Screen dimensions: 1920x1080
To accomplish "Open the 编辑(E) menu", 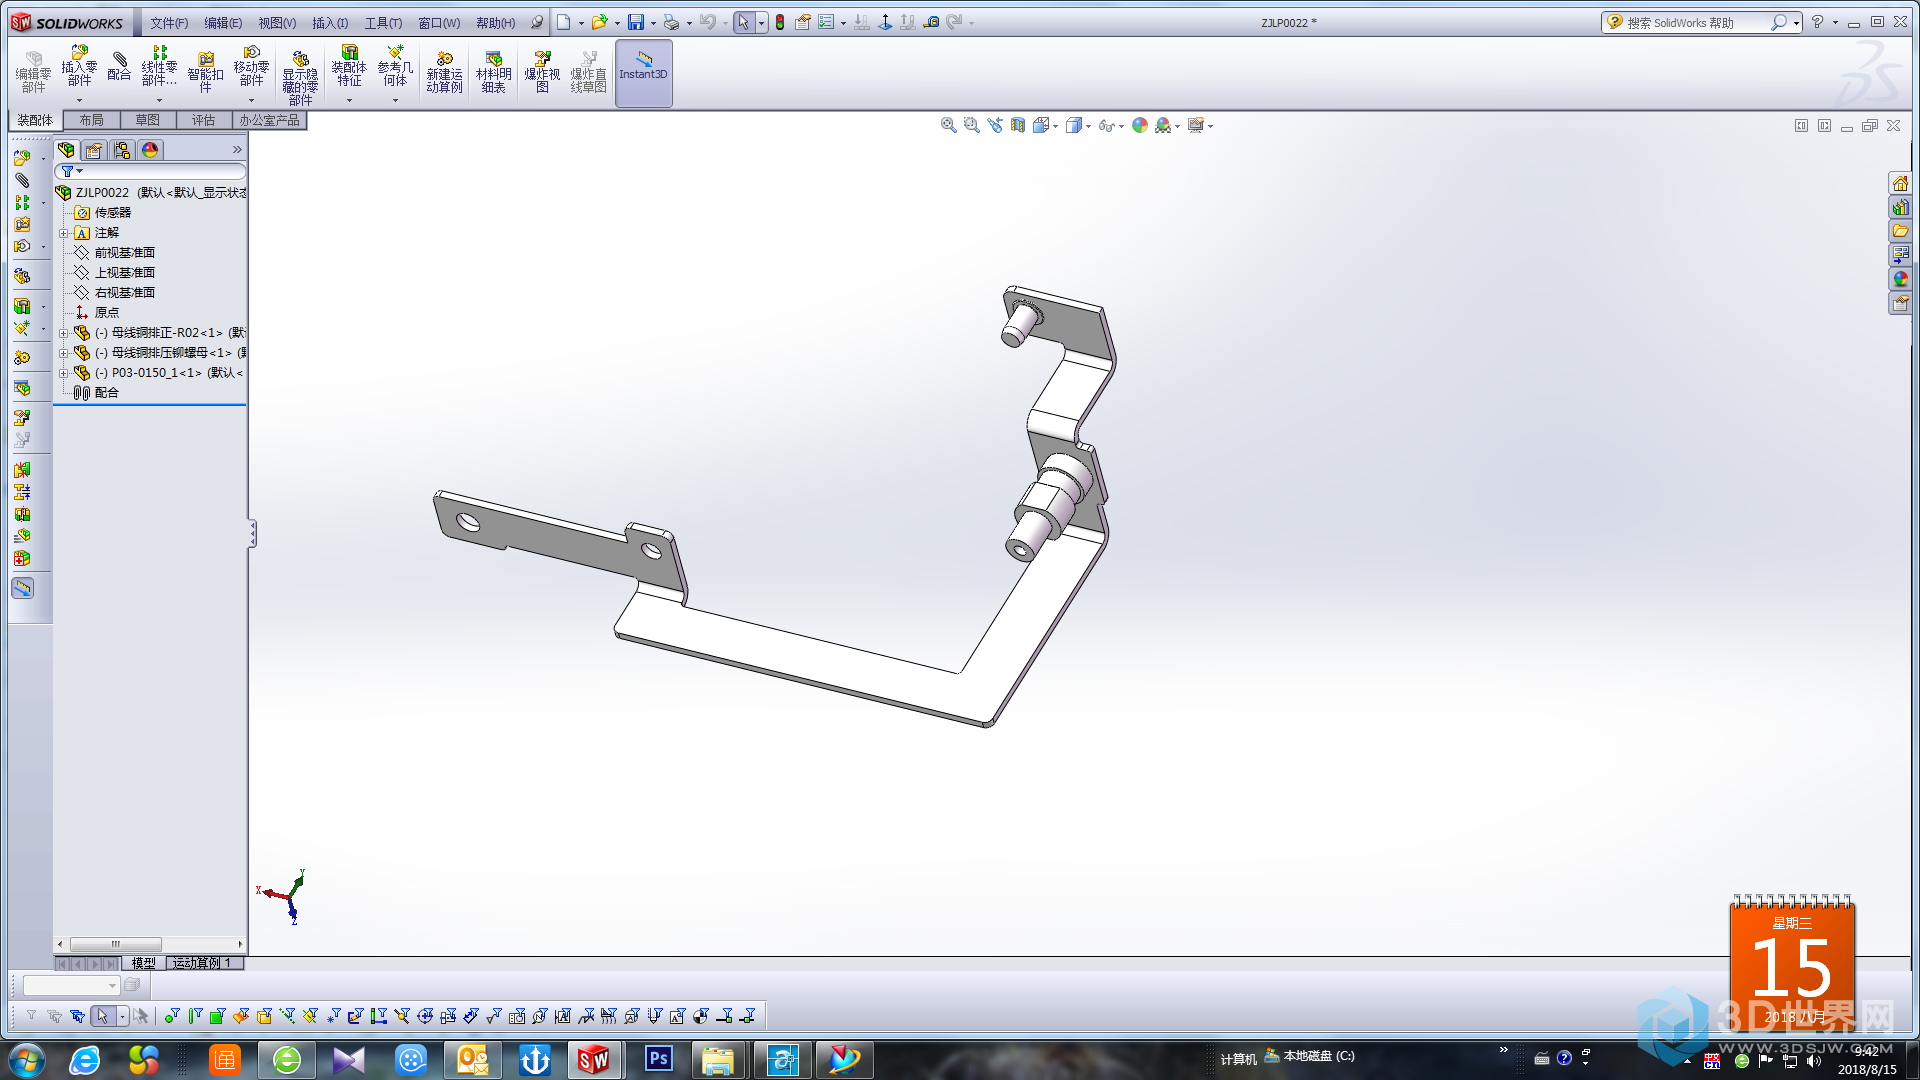I will 223,23.
